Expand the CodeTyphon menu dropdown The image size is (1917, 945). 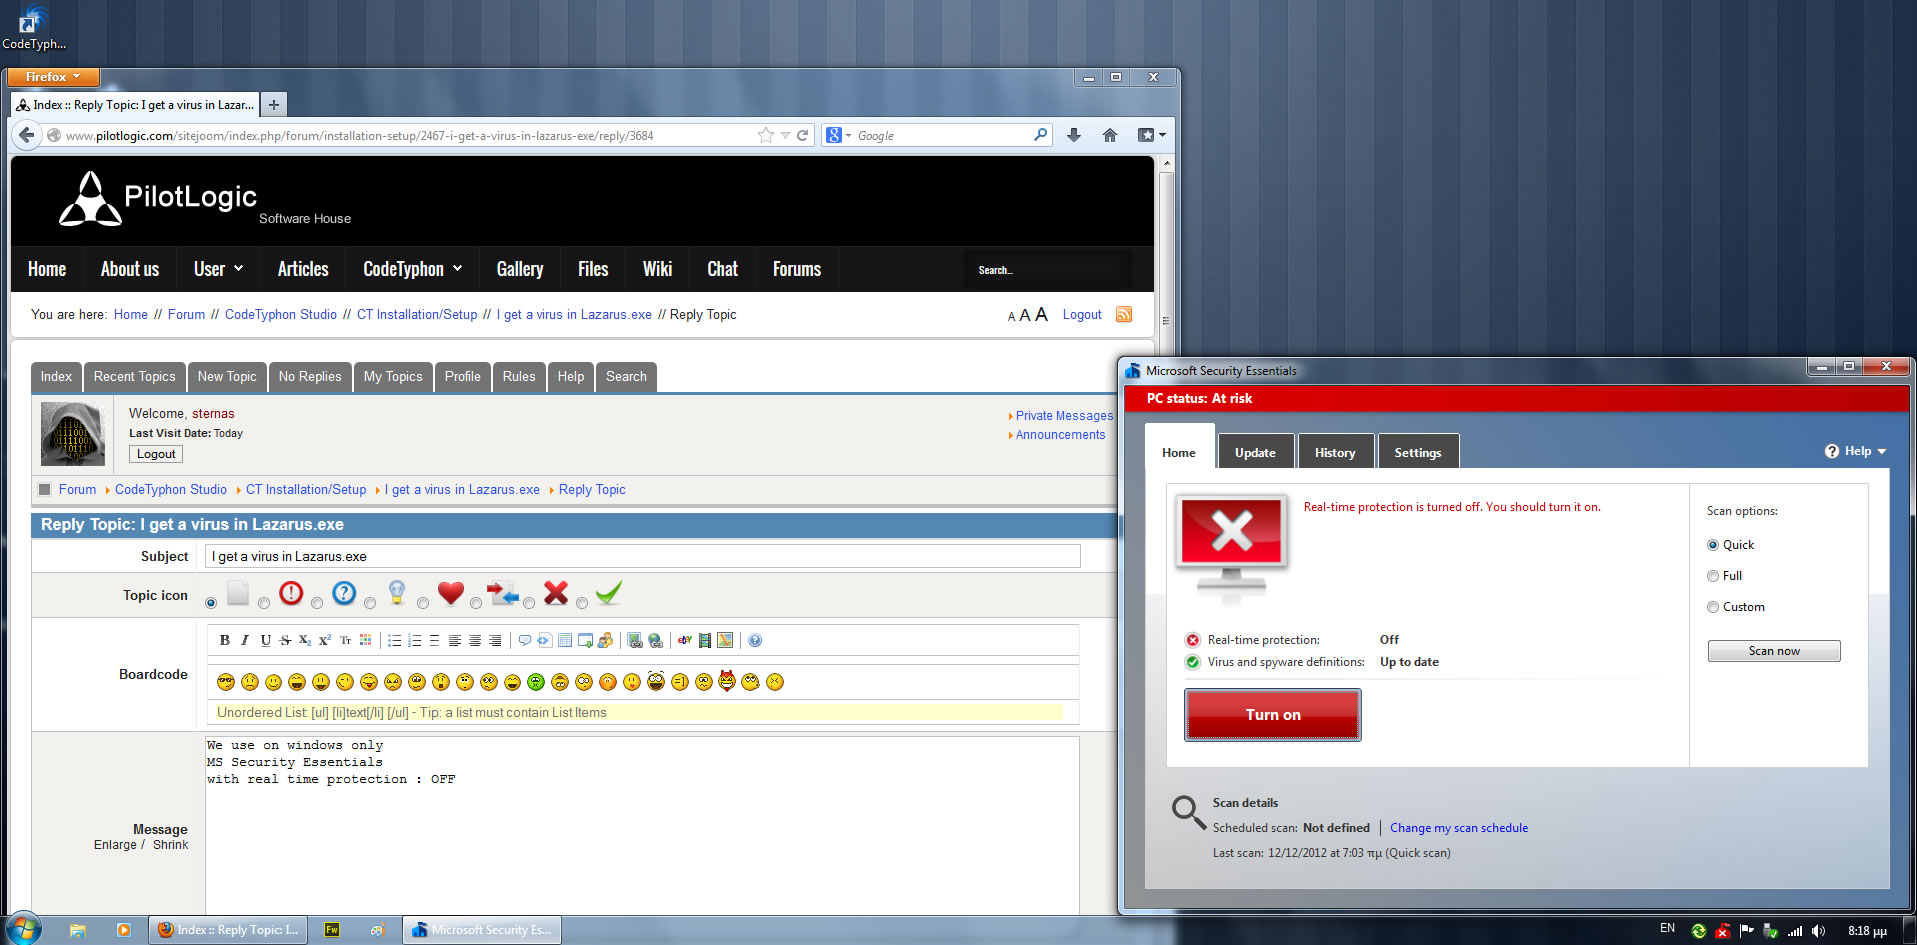[412, 269]
